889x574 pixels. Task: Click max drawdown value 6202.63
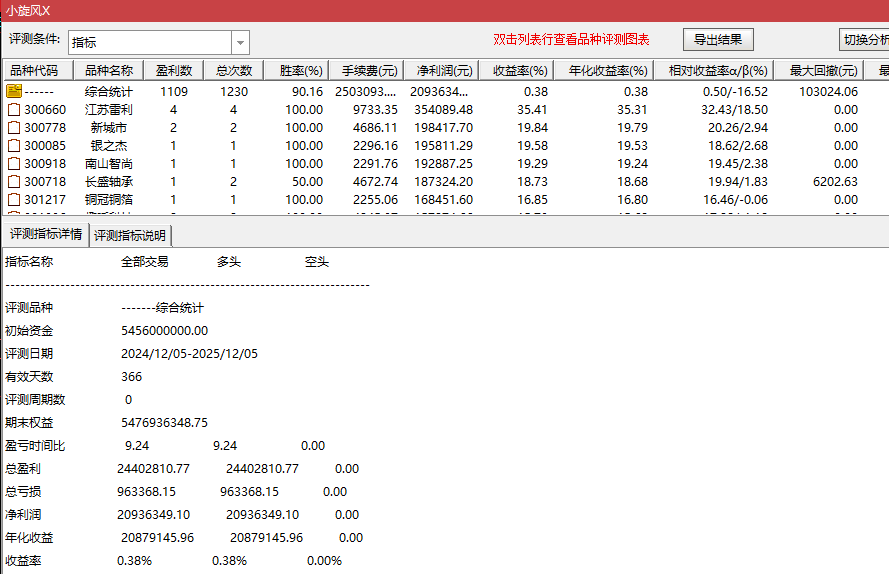pos(835,182)
